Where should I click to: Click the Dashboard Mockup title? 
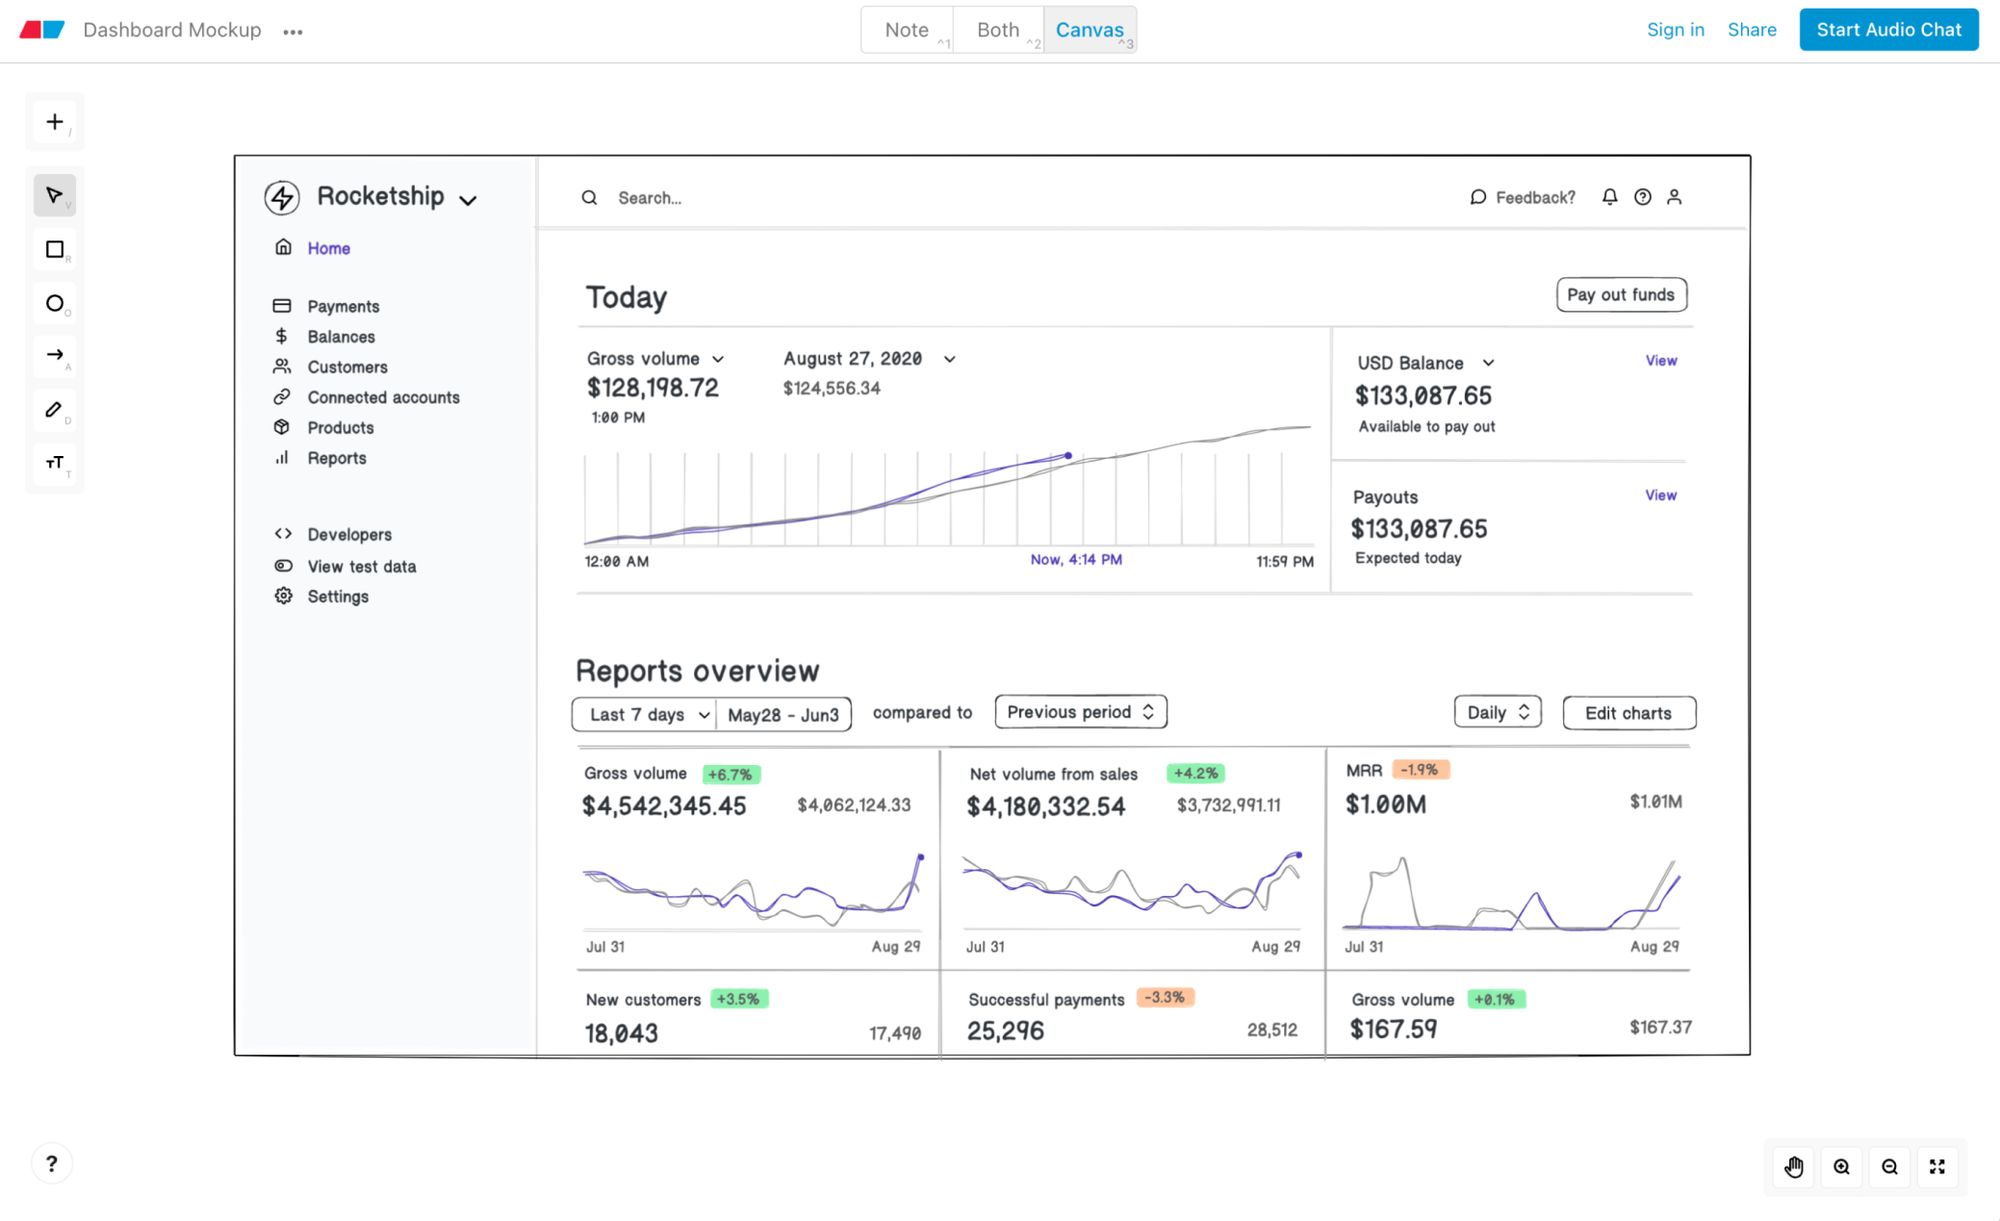pyautogui.click(x=172, y=30)
